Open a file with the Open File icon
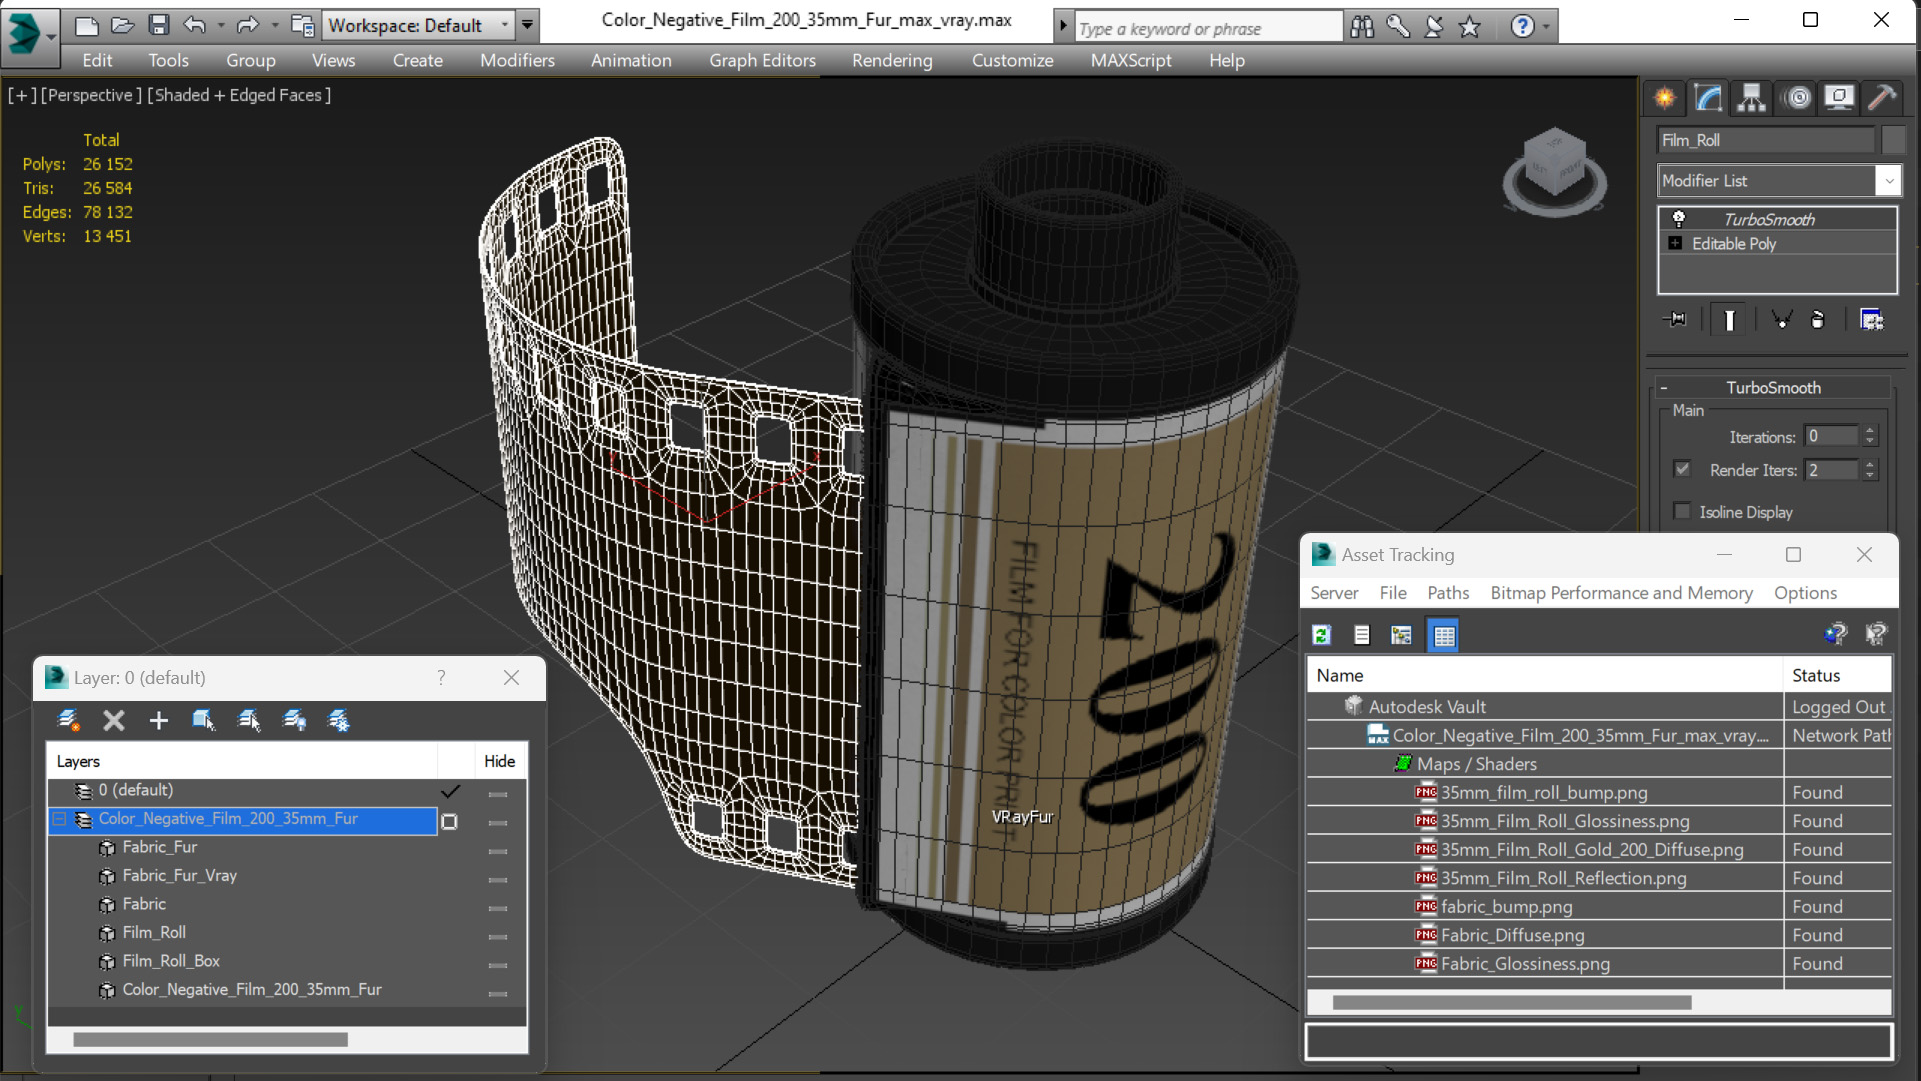Viewport: 1921px width, 1081px height. point(122,25)
